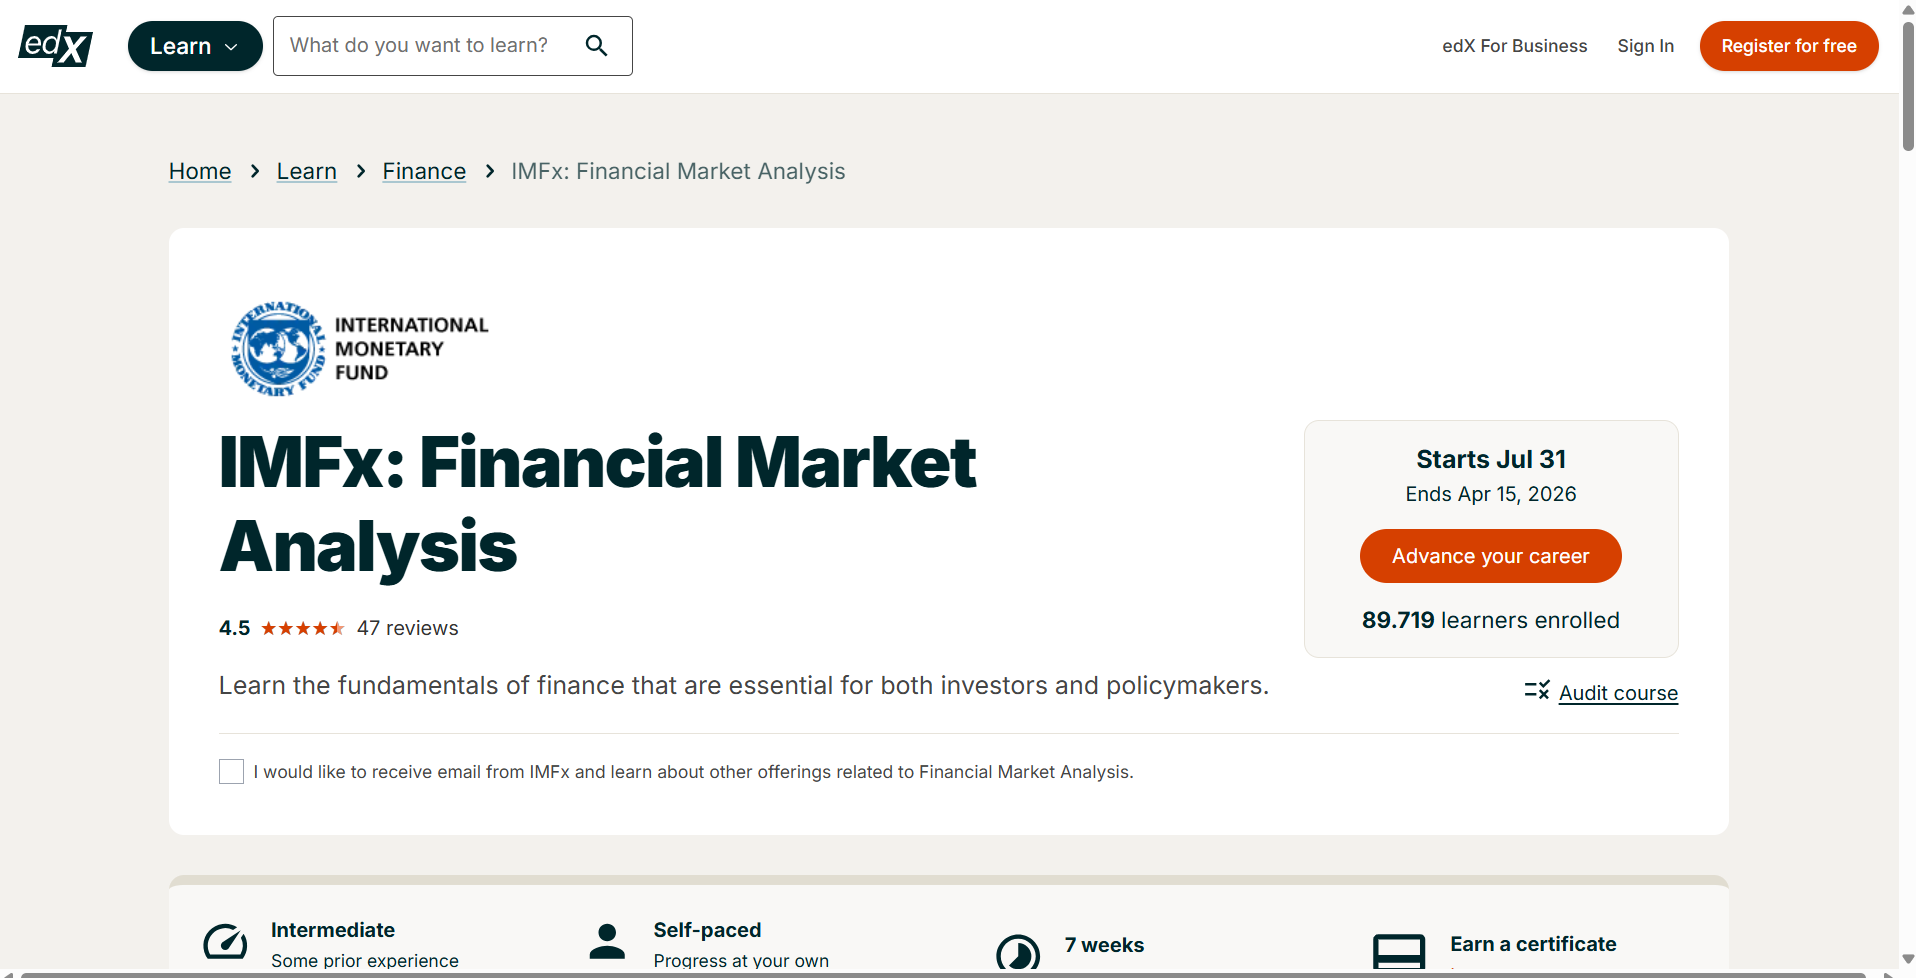Click the Advance your career button
This screenshot has width=1916, height=978.
(x=1489, y=555)
